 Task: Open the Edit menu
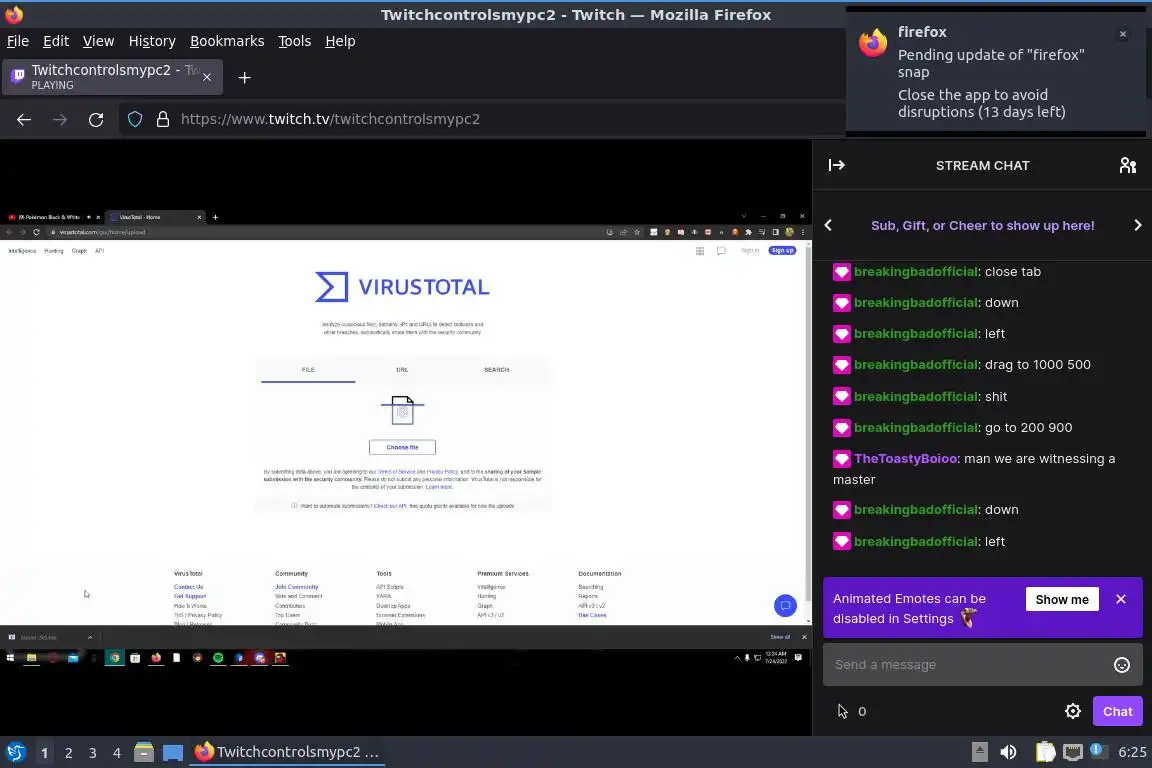tap(56, 41)
